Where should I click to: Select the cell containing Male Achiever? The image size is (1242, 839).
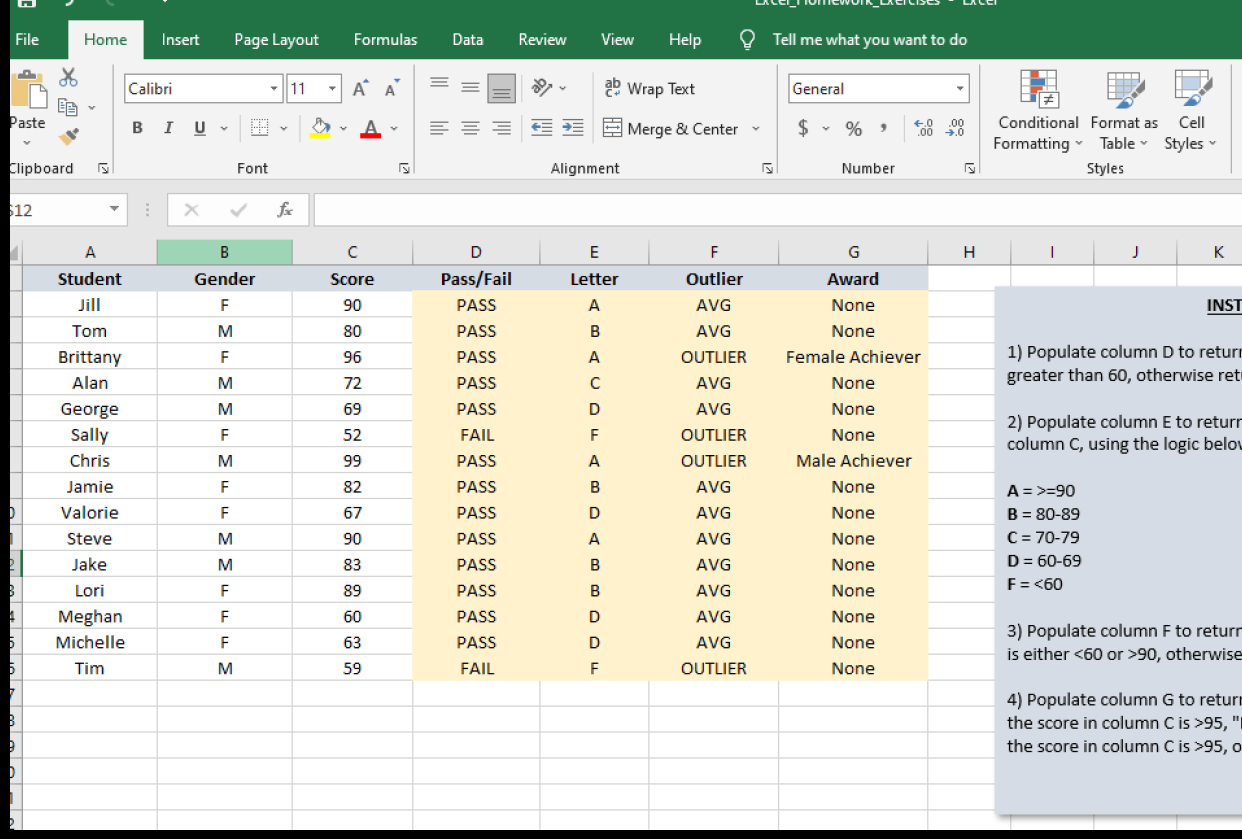tap(853, 461)
